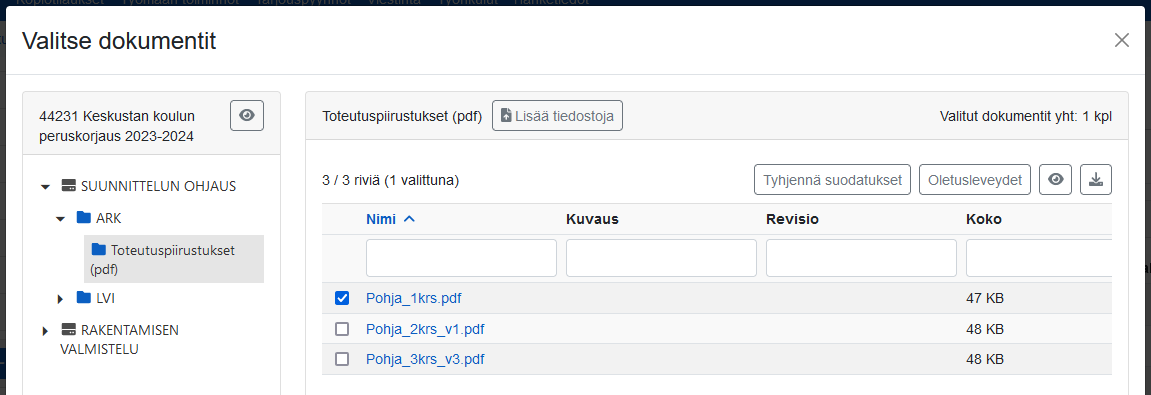The width and height of the screenshot is (1151, 395).
Task: Select SUUNNITTELUN OHJAUS in tree
Action: [x=158, y=186]
